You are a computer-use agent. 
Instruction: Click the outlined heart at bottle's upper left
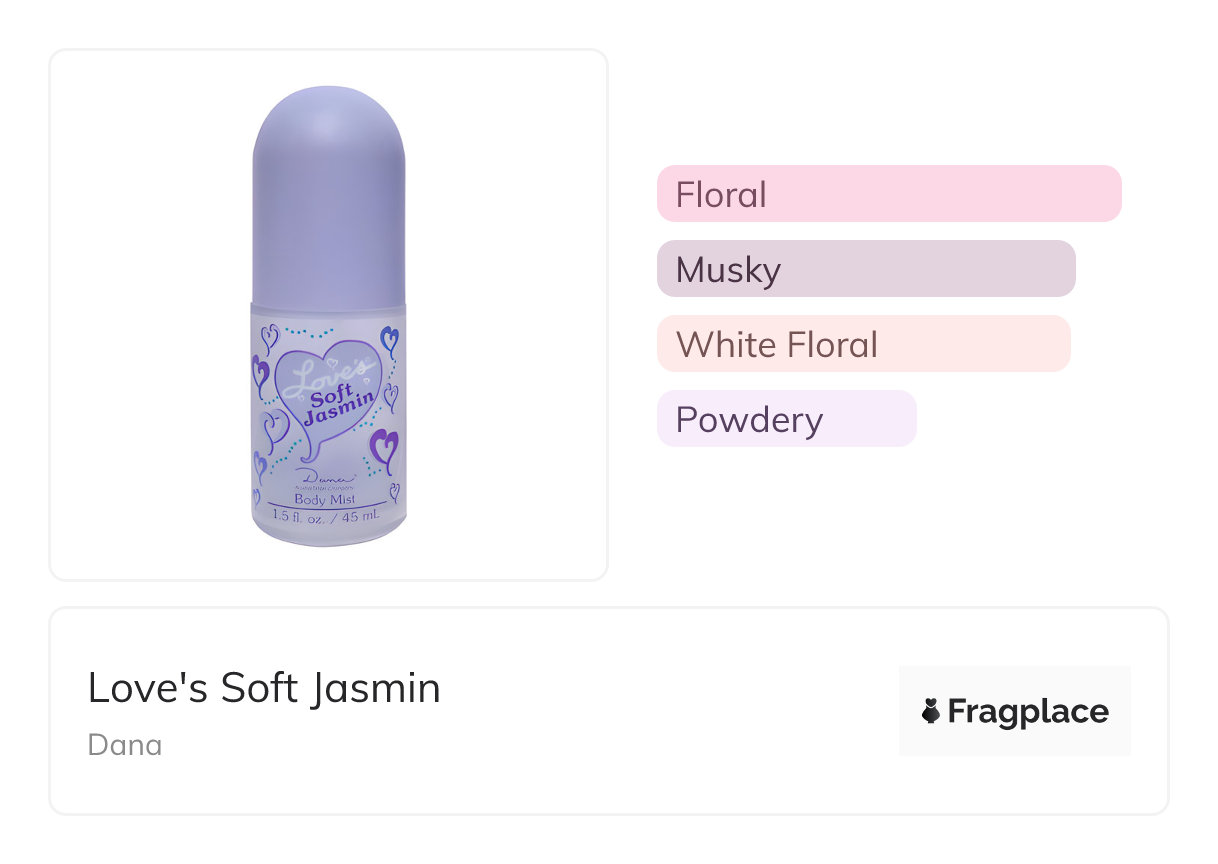269,338
